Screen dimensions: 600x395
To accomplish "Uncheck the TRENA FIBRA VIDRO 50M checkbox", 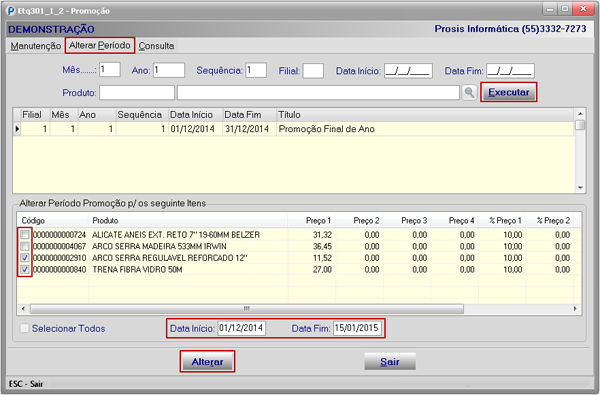I will (25, 269).
